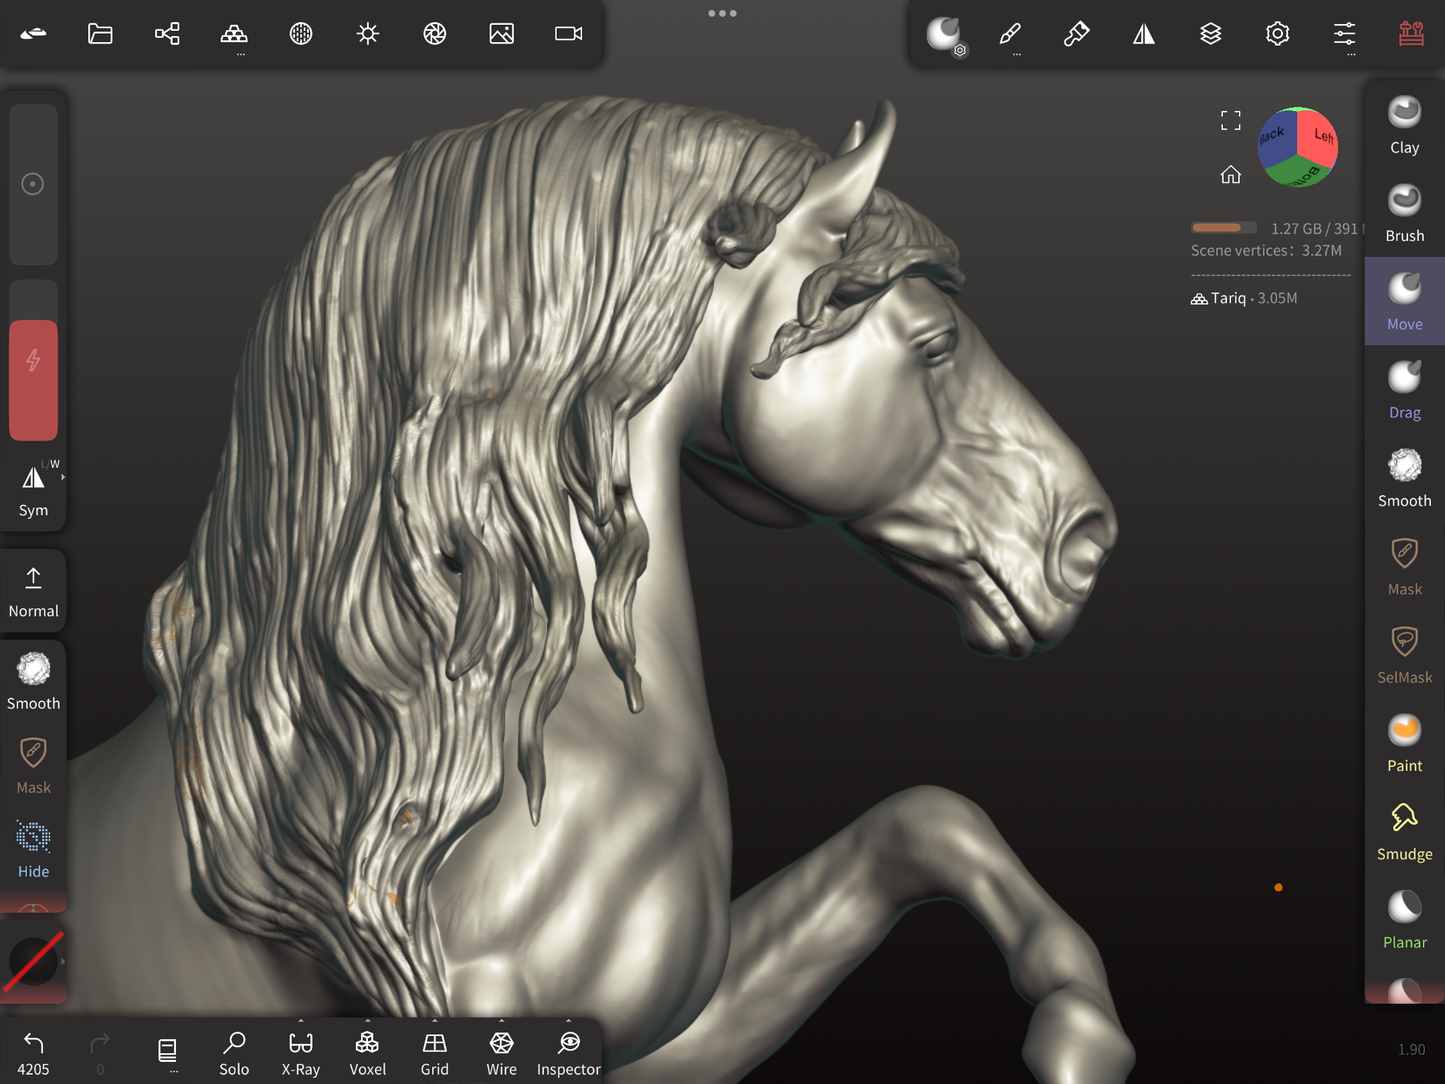Viewport: 1445px width, 1084px height.
Task: Open the files folder menu
Action: (100, 34)
